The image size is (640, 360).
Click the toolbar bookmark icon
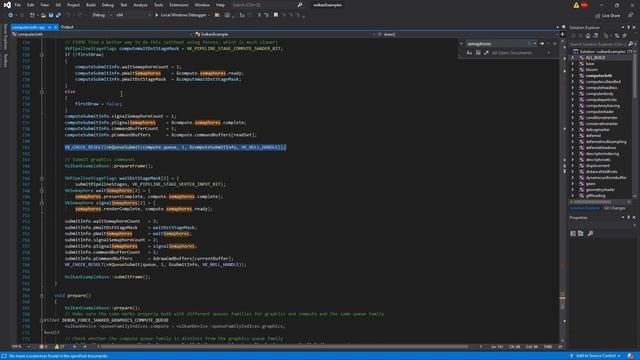click(276, 15)
